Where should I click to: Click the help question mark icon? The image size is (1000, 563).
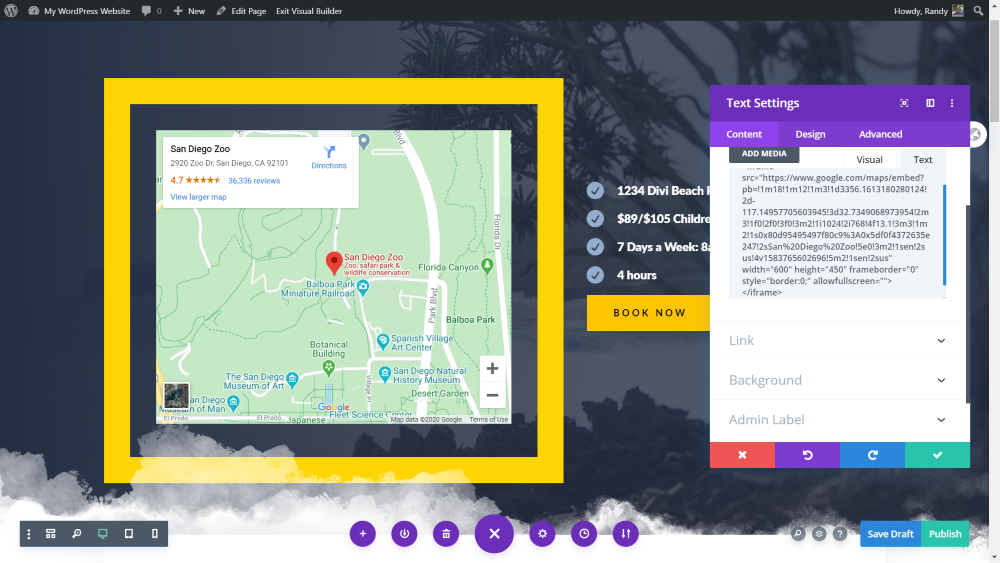[840, 534]
